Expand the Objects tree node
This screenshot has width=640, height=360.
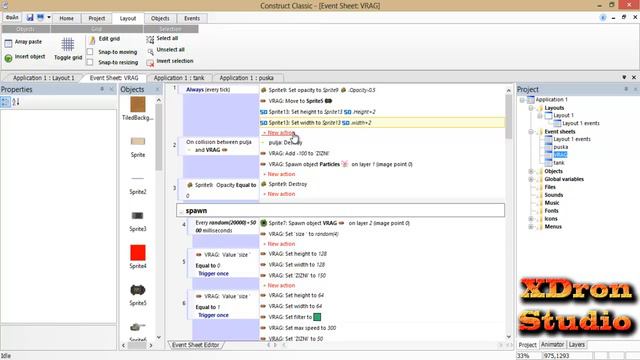pos(531,171)
